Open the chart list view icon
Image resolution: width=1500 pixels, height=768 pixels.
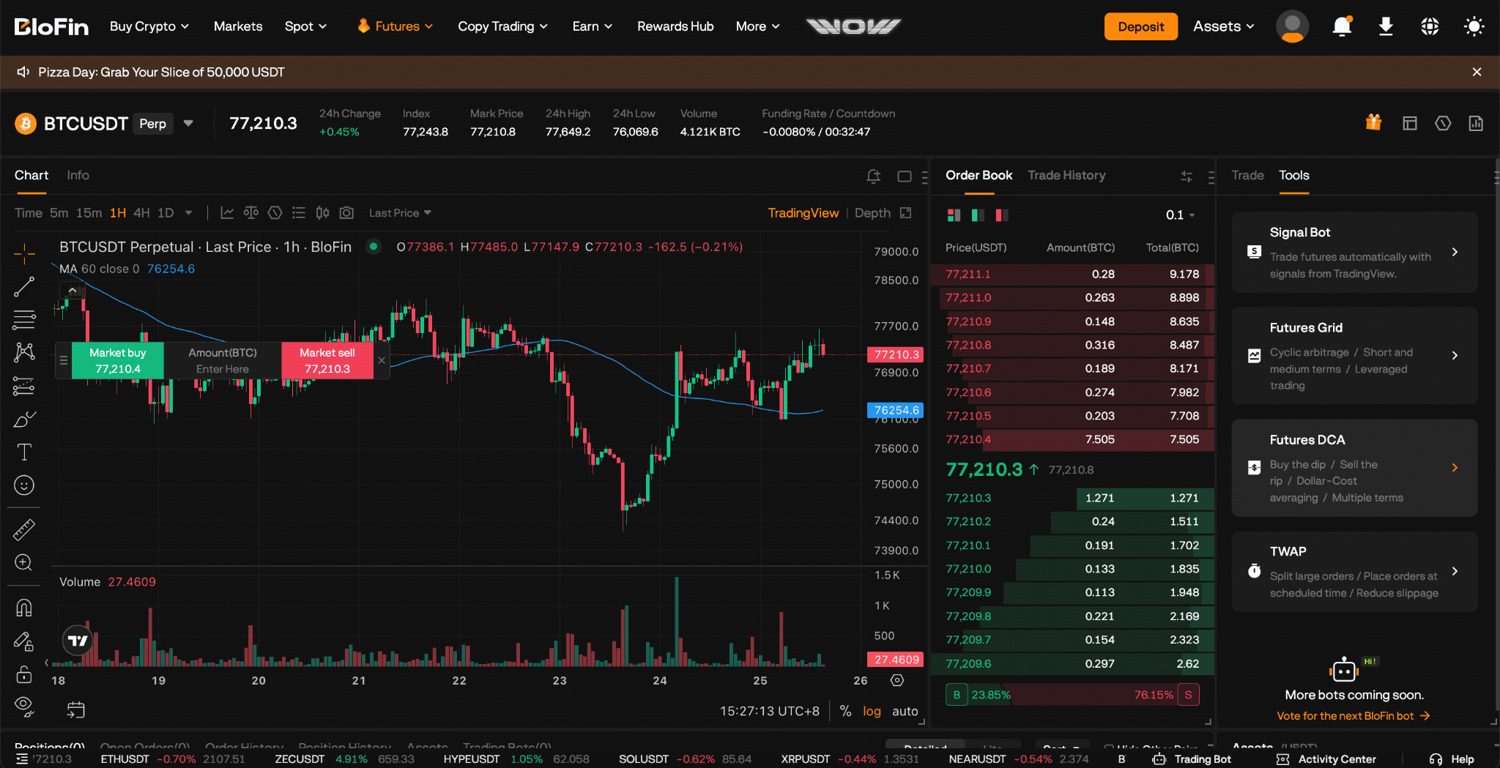pyautogui.click(x=298, y=213)
